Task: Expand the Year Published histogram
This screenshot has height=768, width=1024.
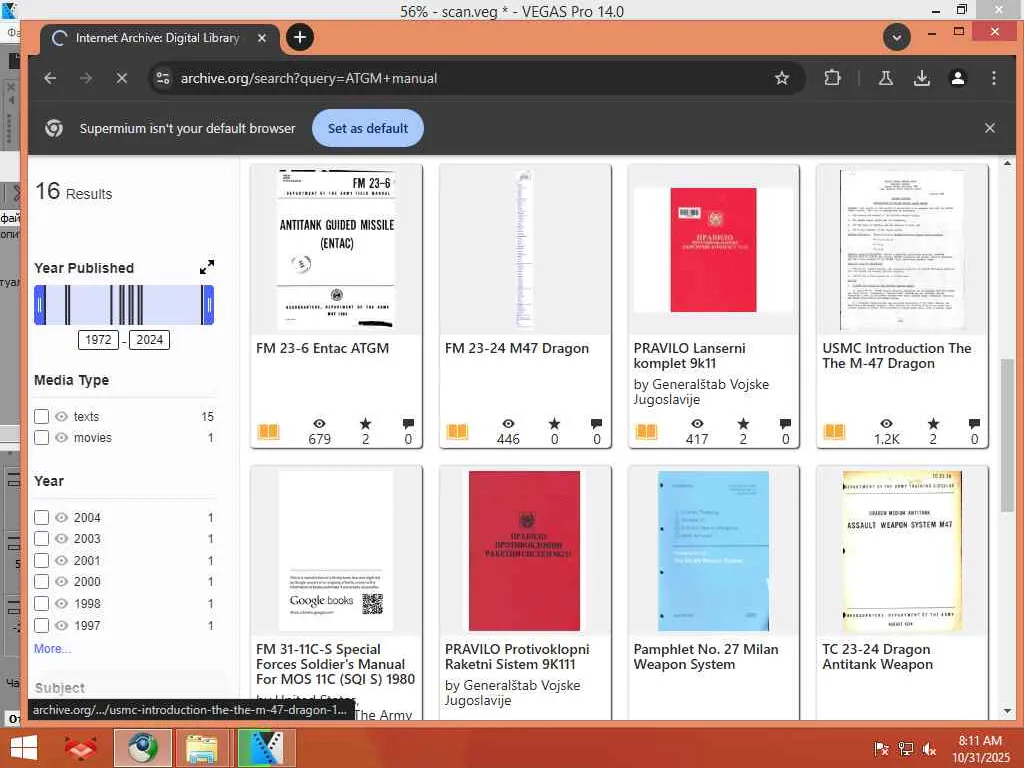Action: [x=206, y=267]
